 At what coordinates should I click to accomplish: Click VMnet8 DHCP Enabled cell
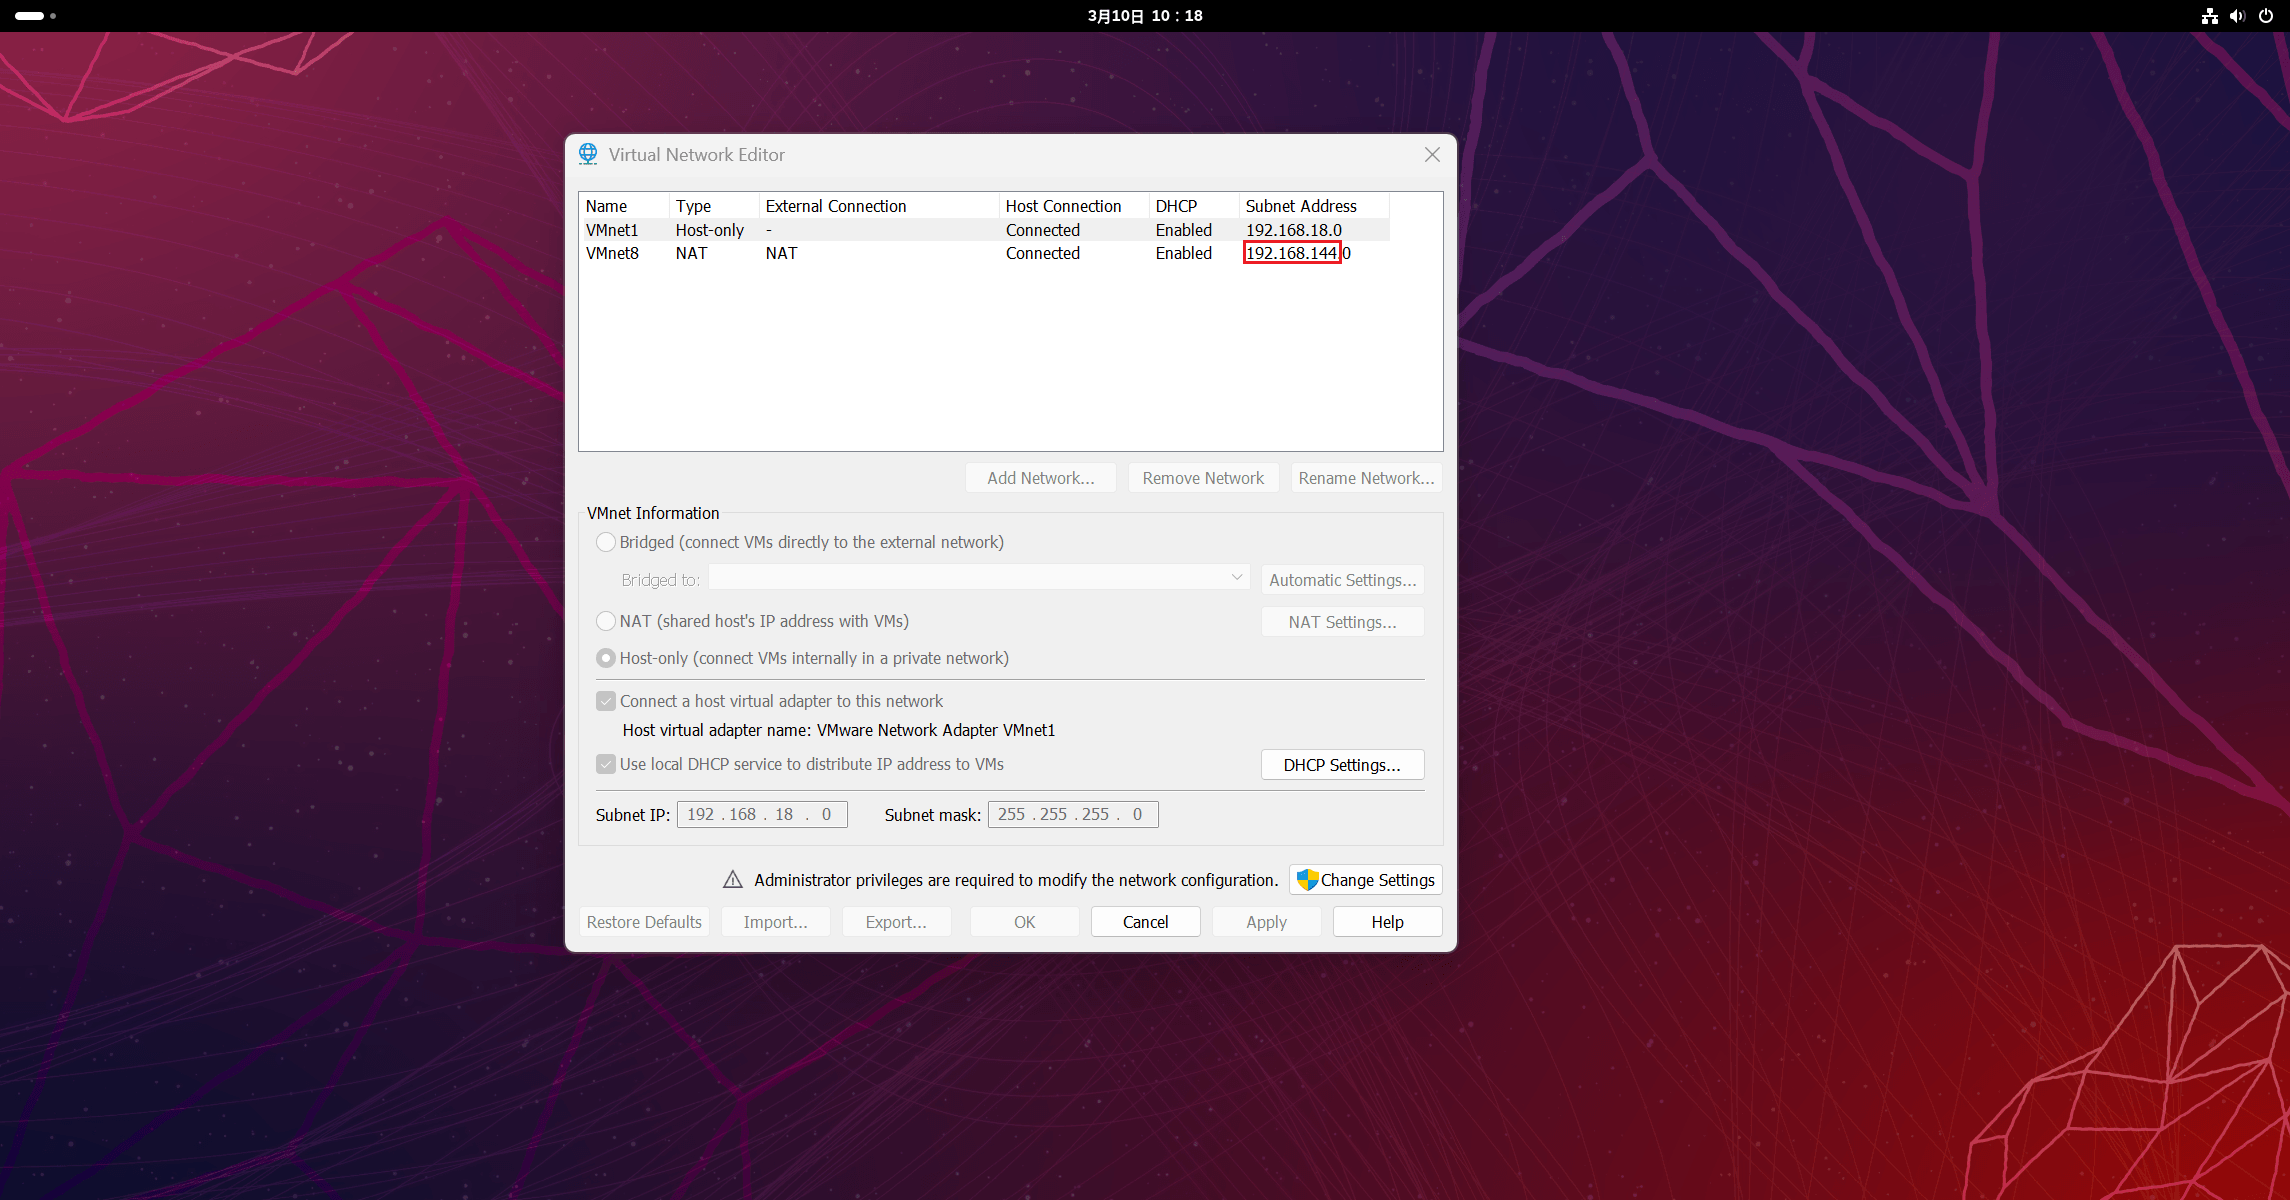pyautogui.click(x=1184, y=253)
